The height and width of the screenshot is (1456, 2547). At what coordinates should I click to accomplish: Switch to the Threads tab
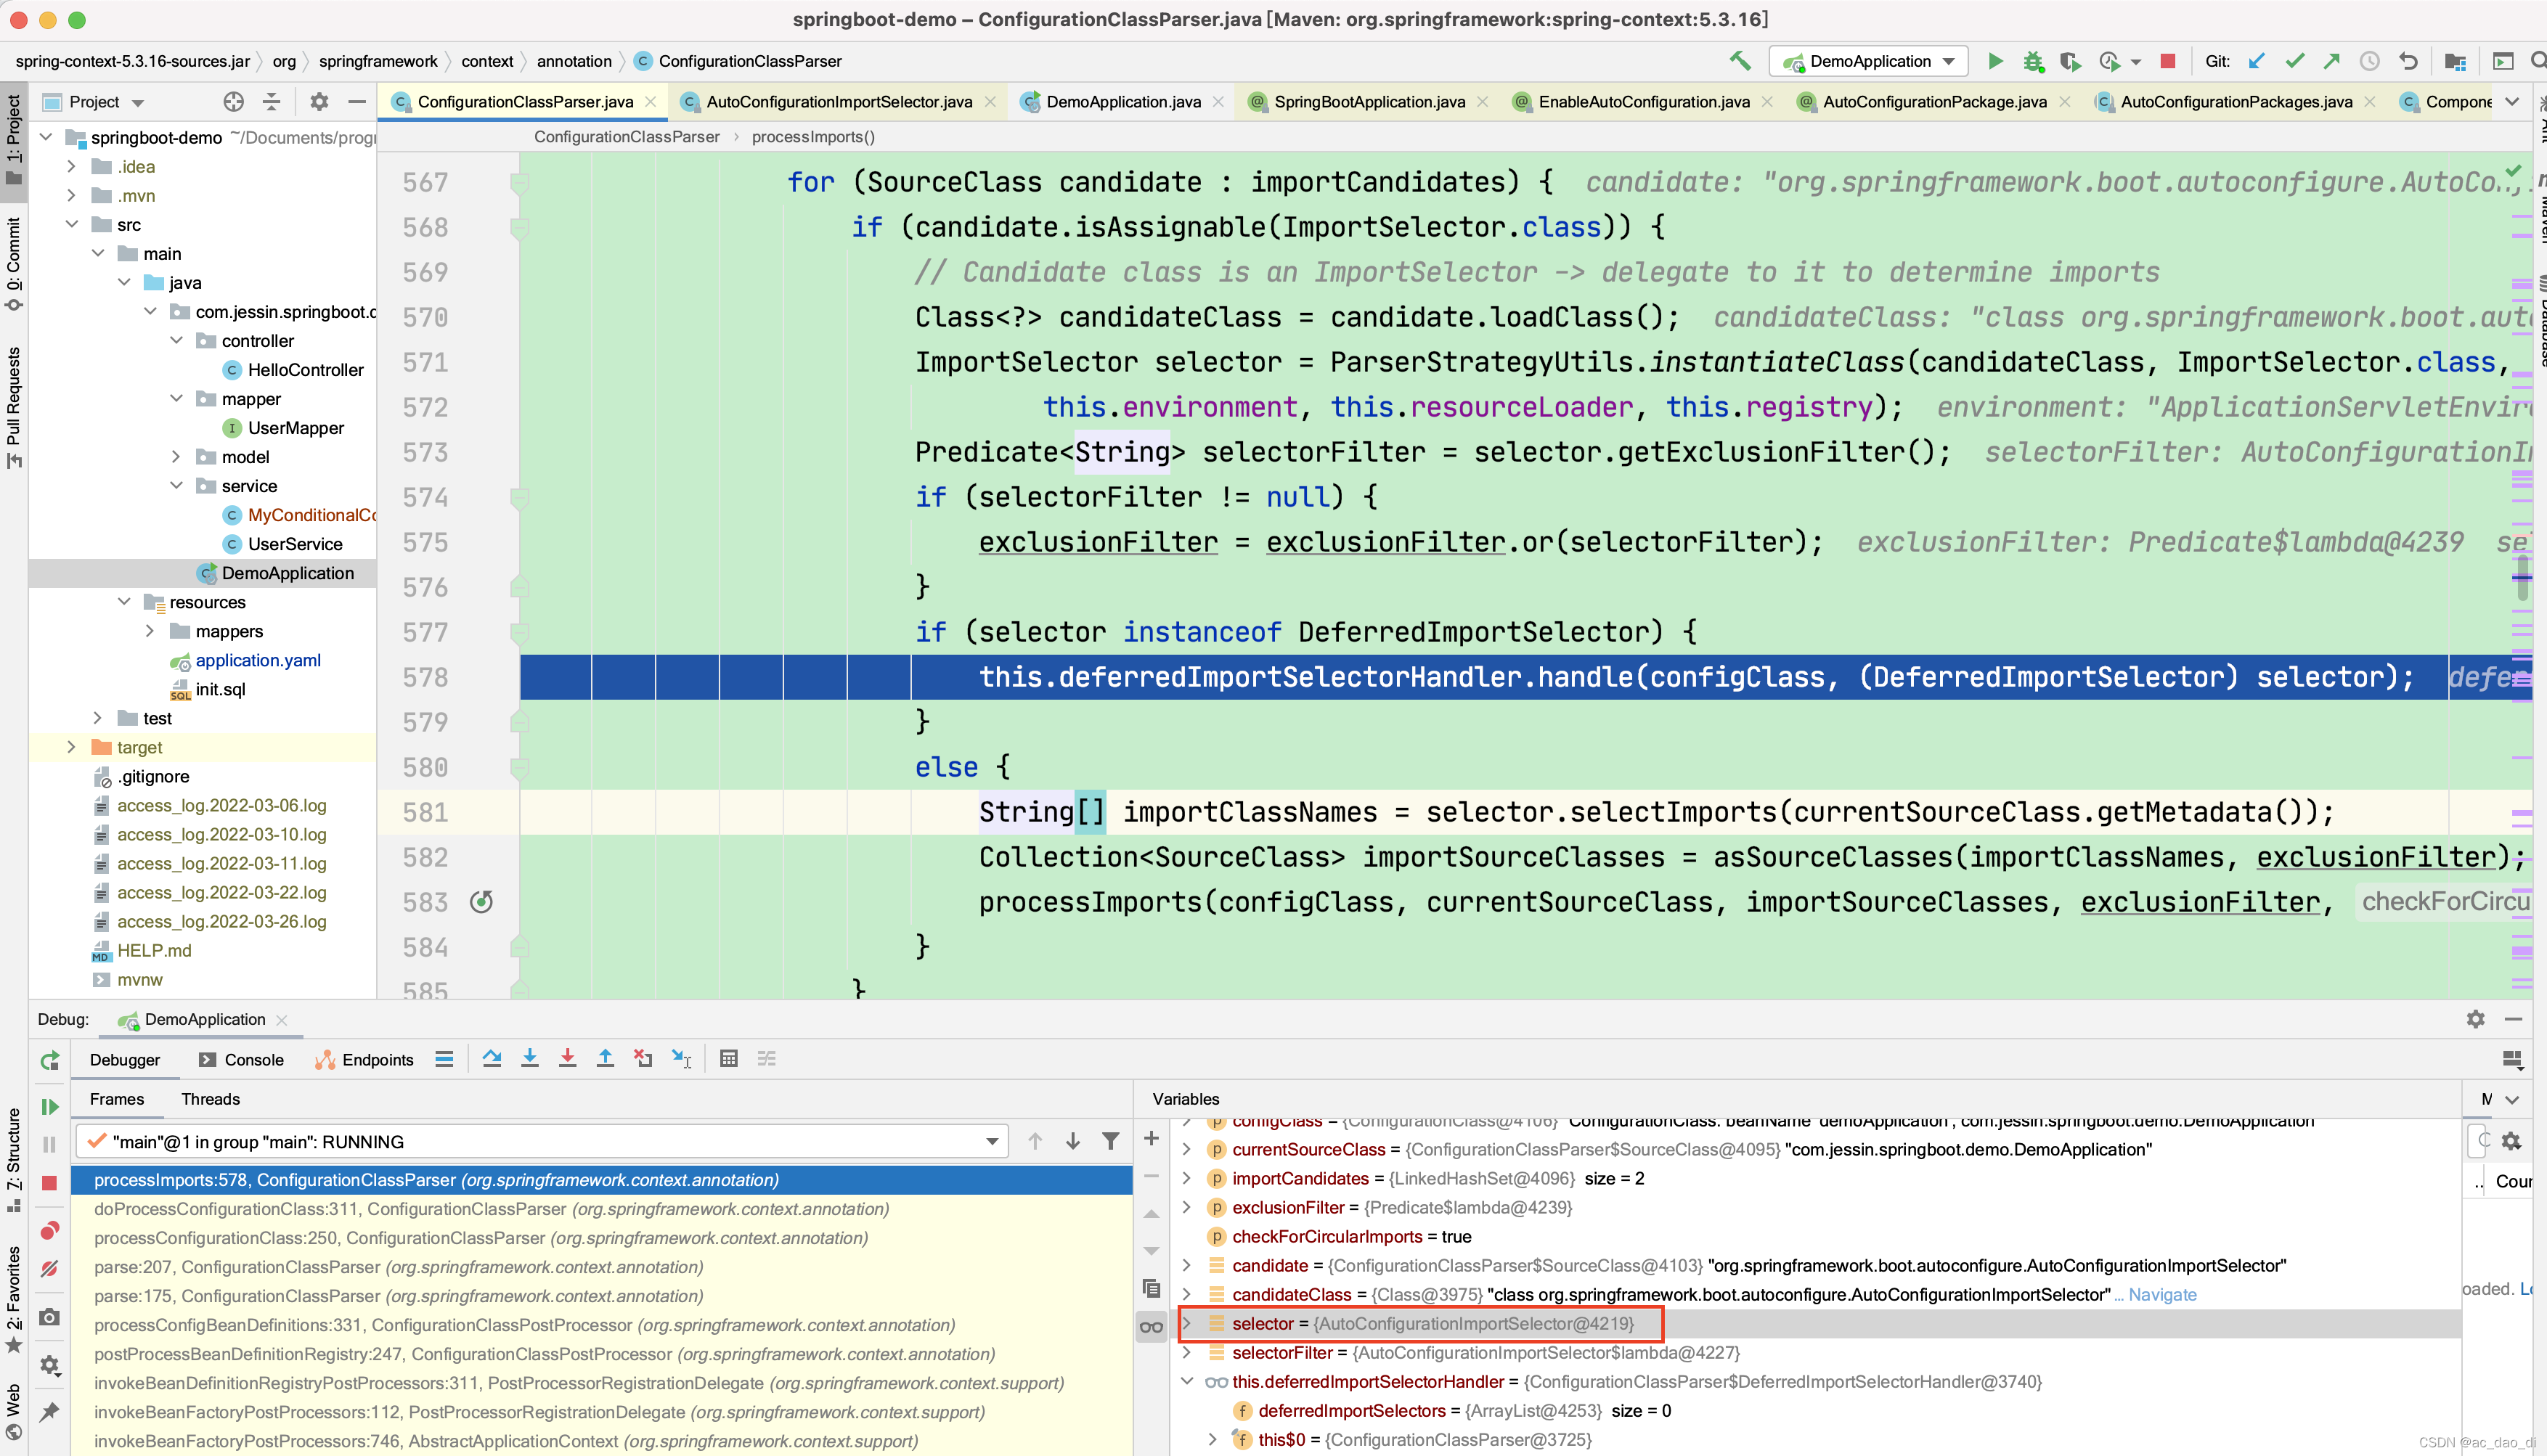coord(210,1099)
